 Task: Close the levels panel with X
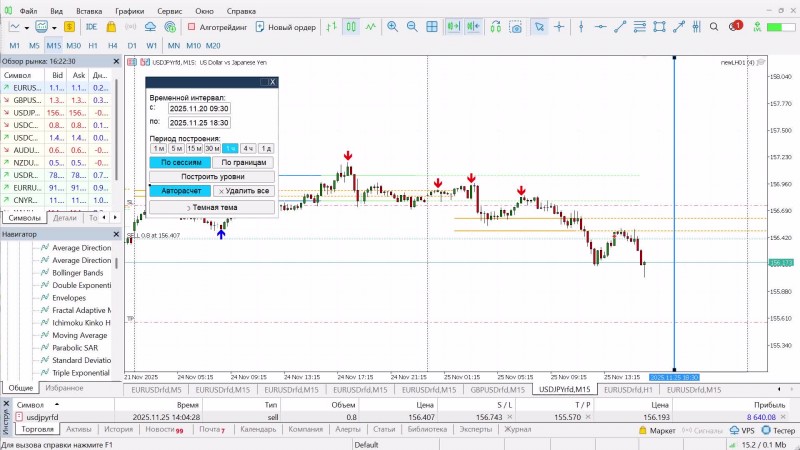(272, 82)
